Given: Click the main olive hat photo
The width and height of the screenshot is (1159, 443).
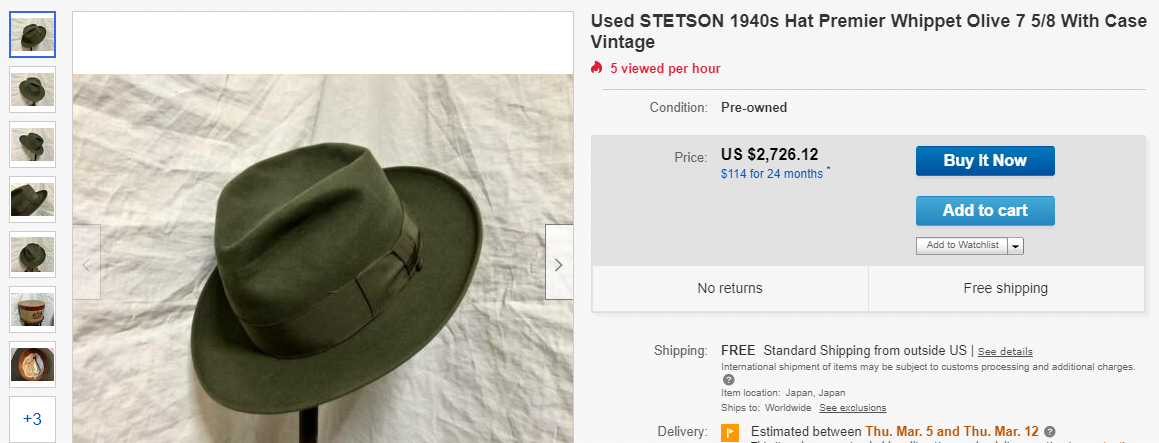Looking at the screenshot, I should [x=323, y=259].
